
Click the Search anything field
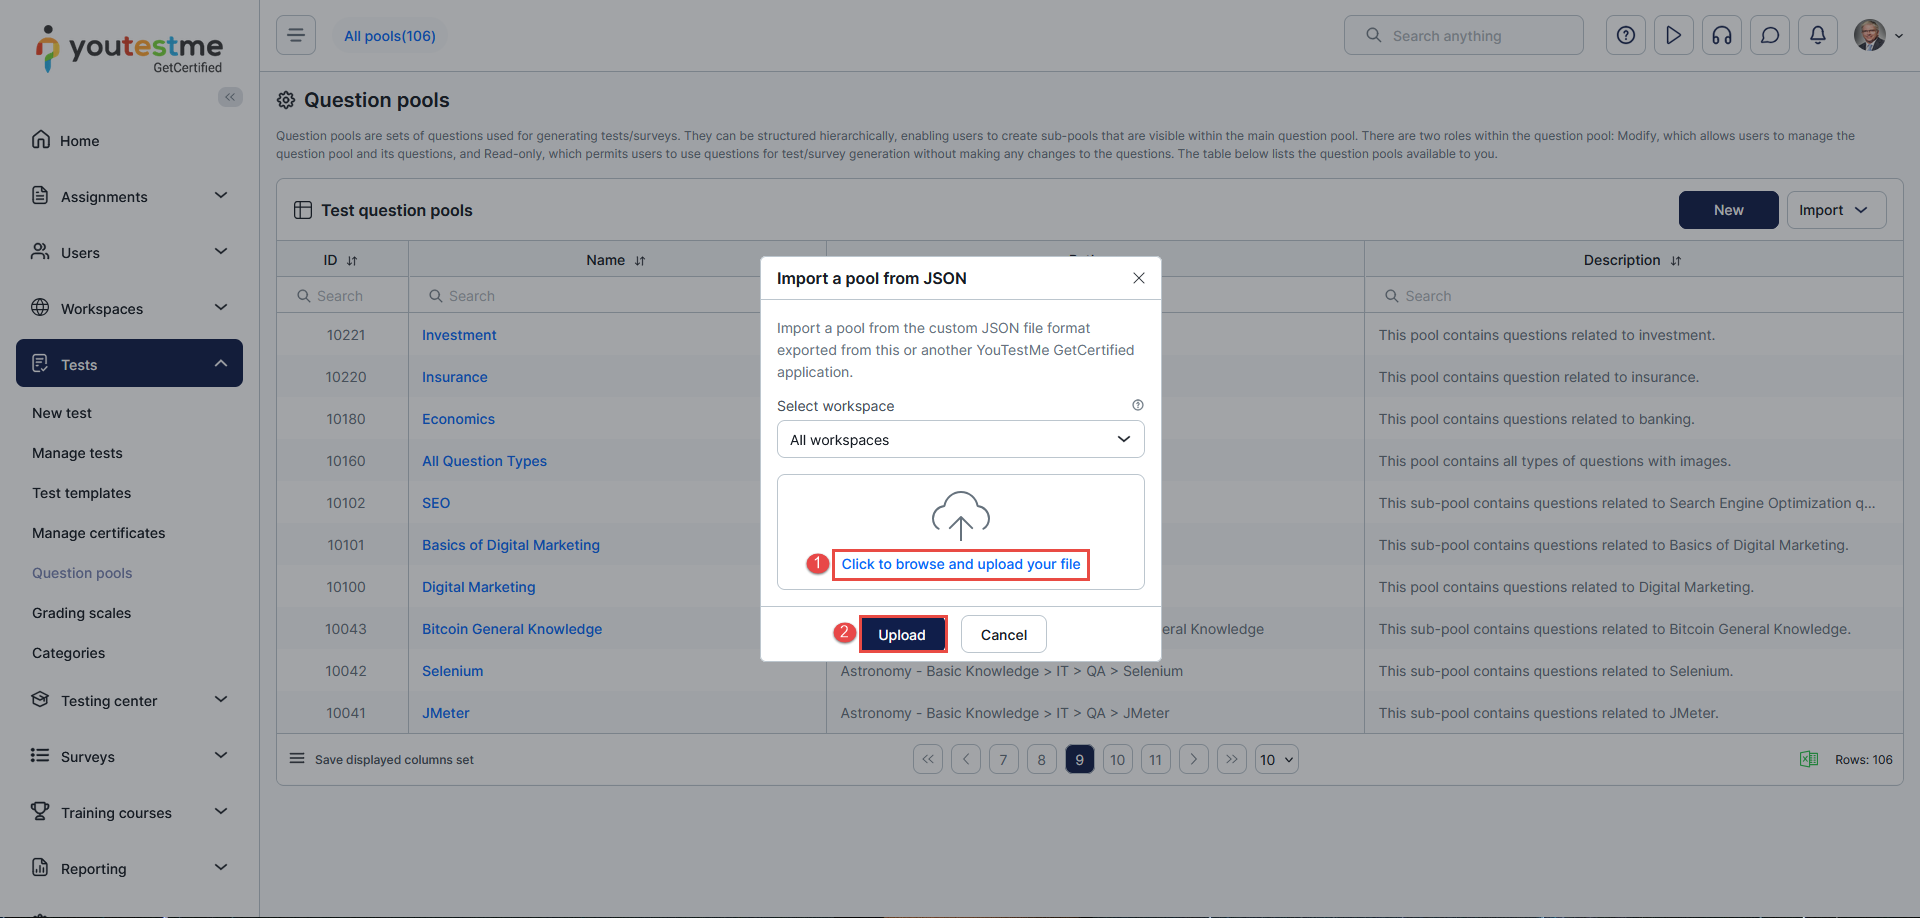click(x=1463, y=36)
